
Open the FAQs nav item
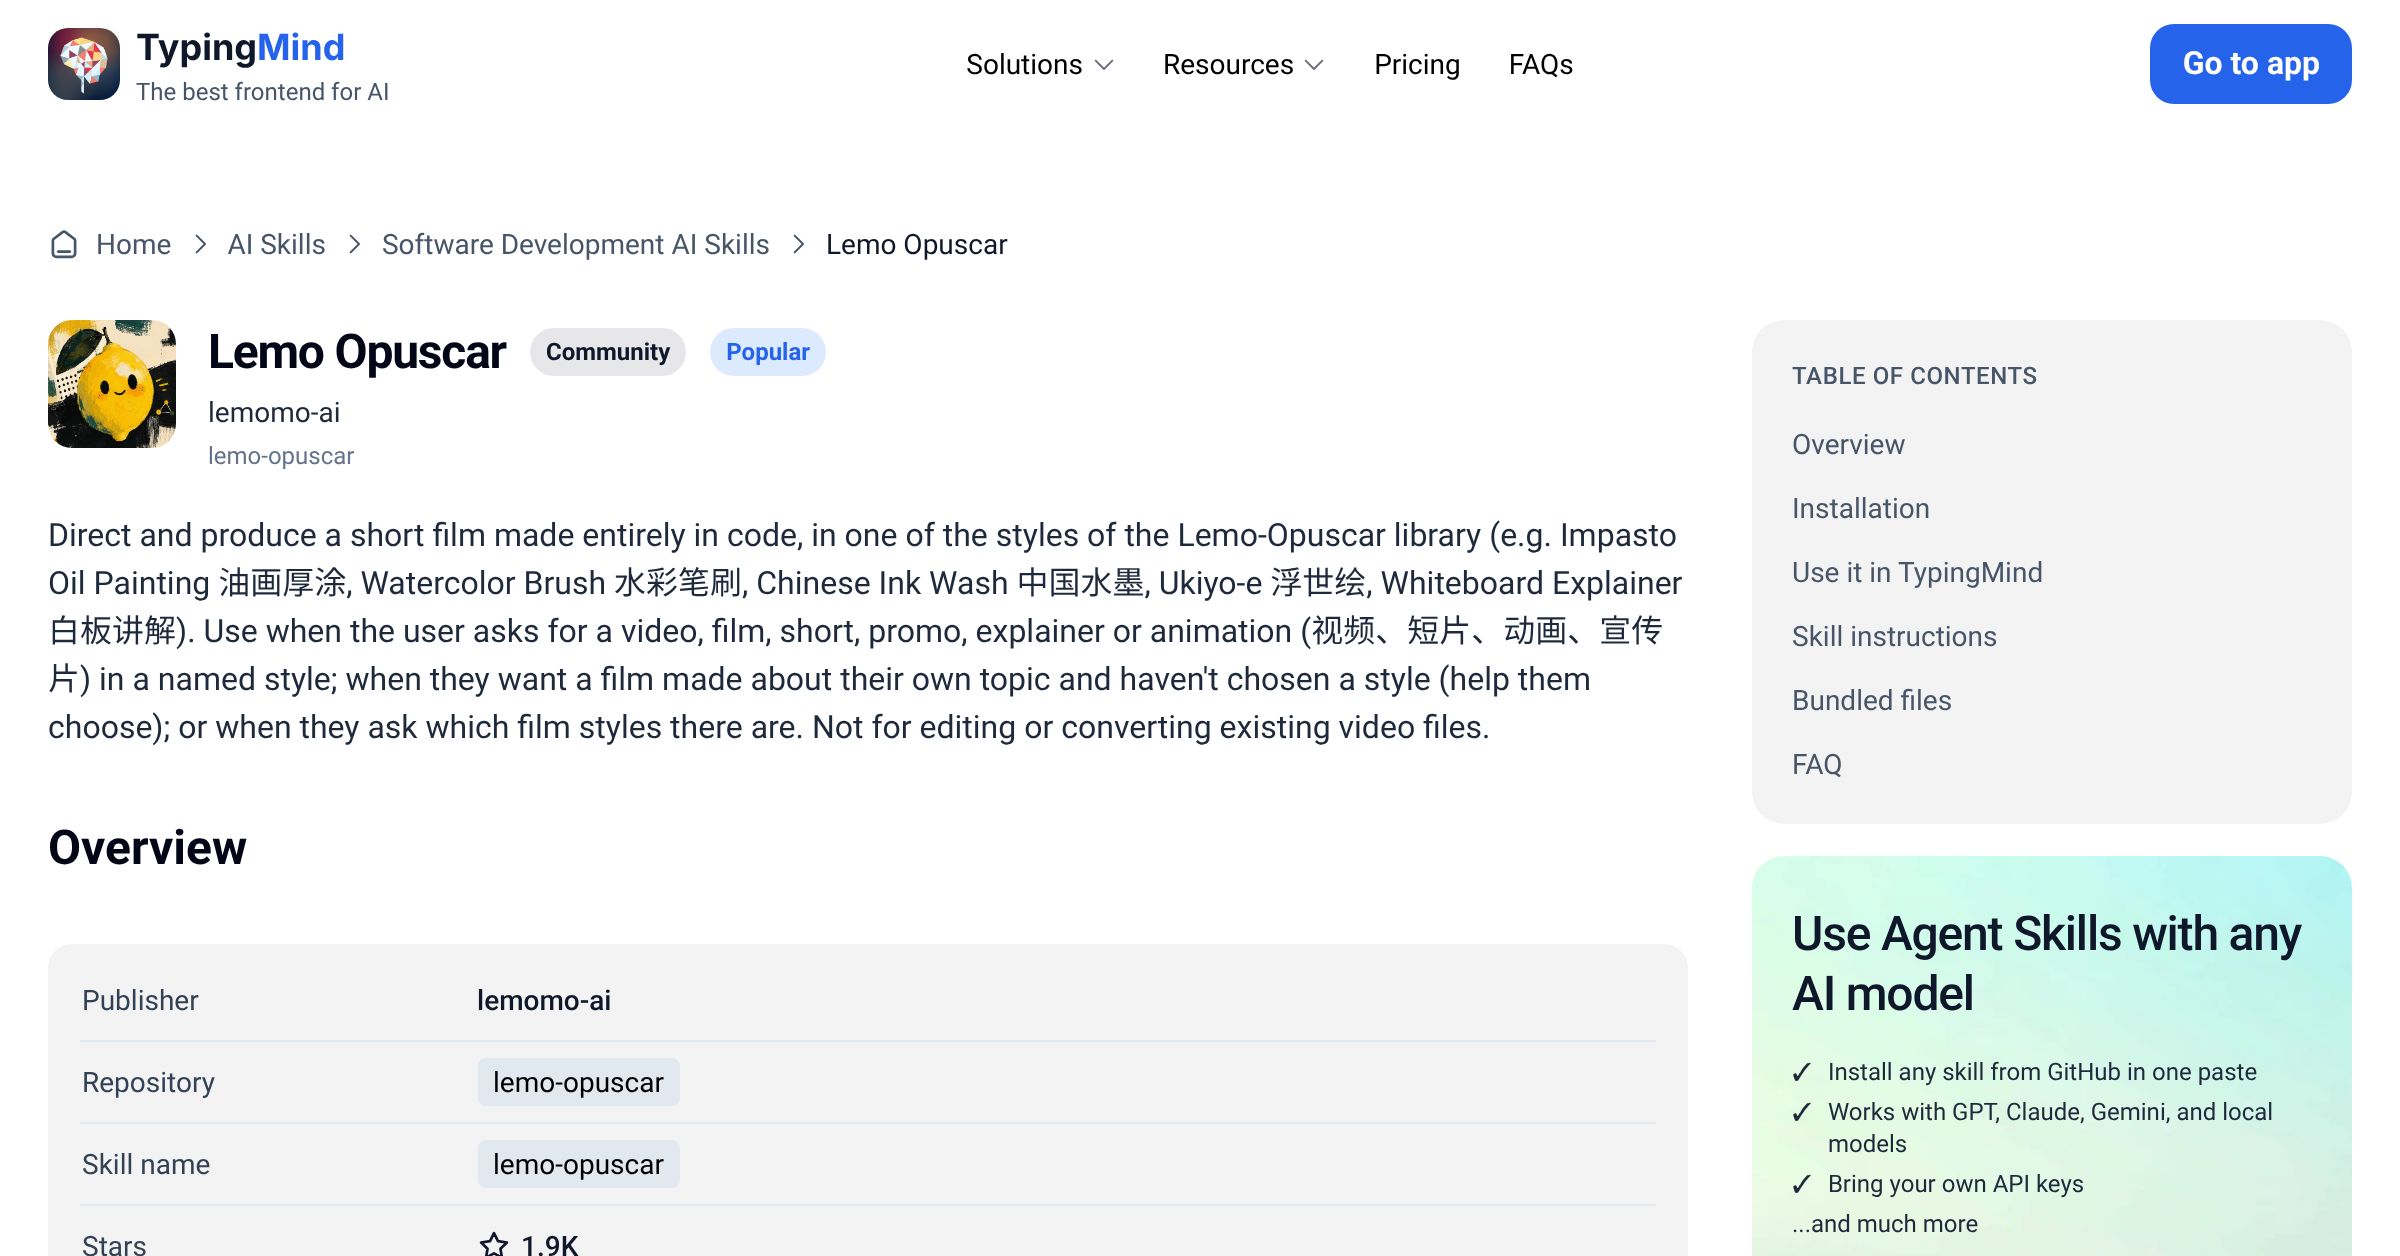pos(1541,65)
